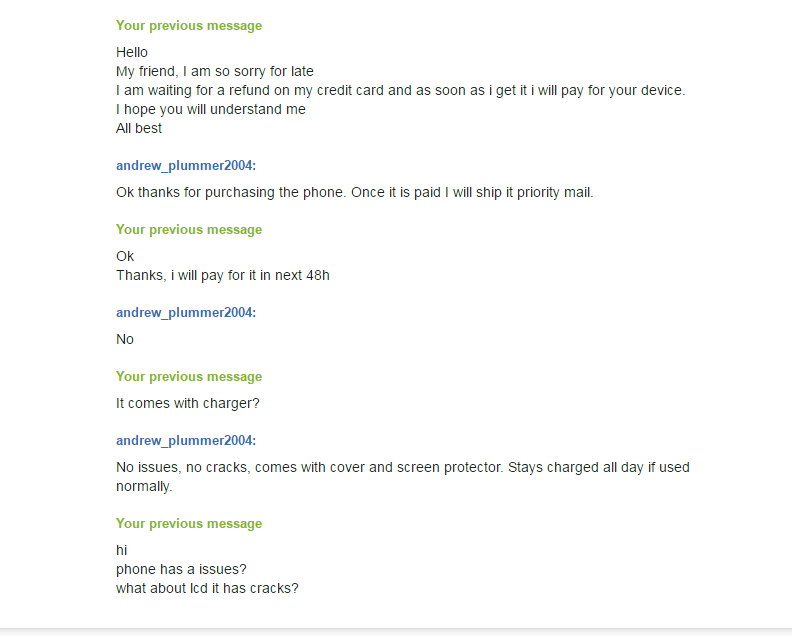Screen dimensions: 792x636
Task: Click the "Ok thanks for purchasing the phone" message
Action: point(354,192)
